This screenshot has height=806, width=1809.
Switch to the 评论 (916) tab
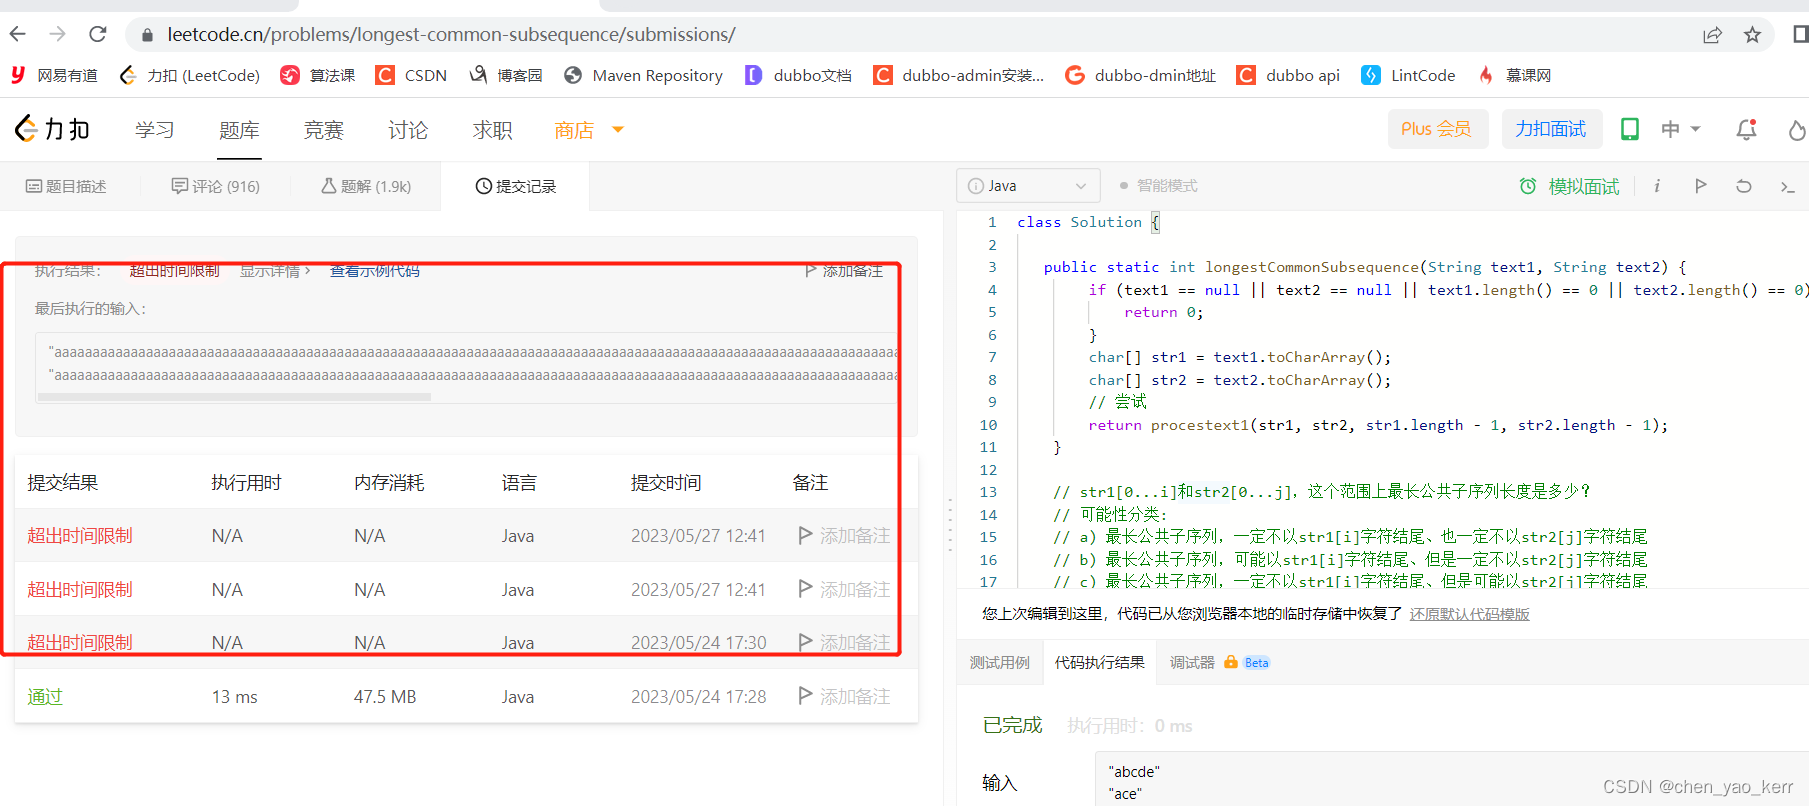tap(216, 186)
